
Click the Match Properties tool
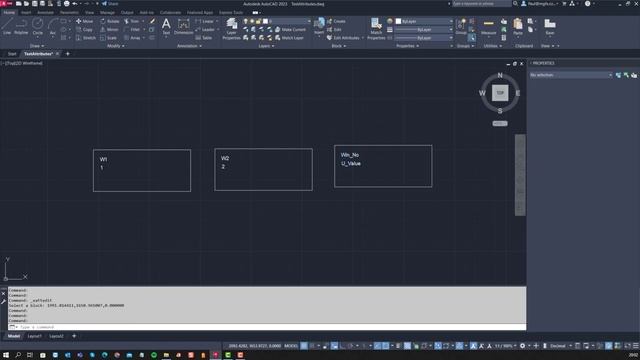376,29
